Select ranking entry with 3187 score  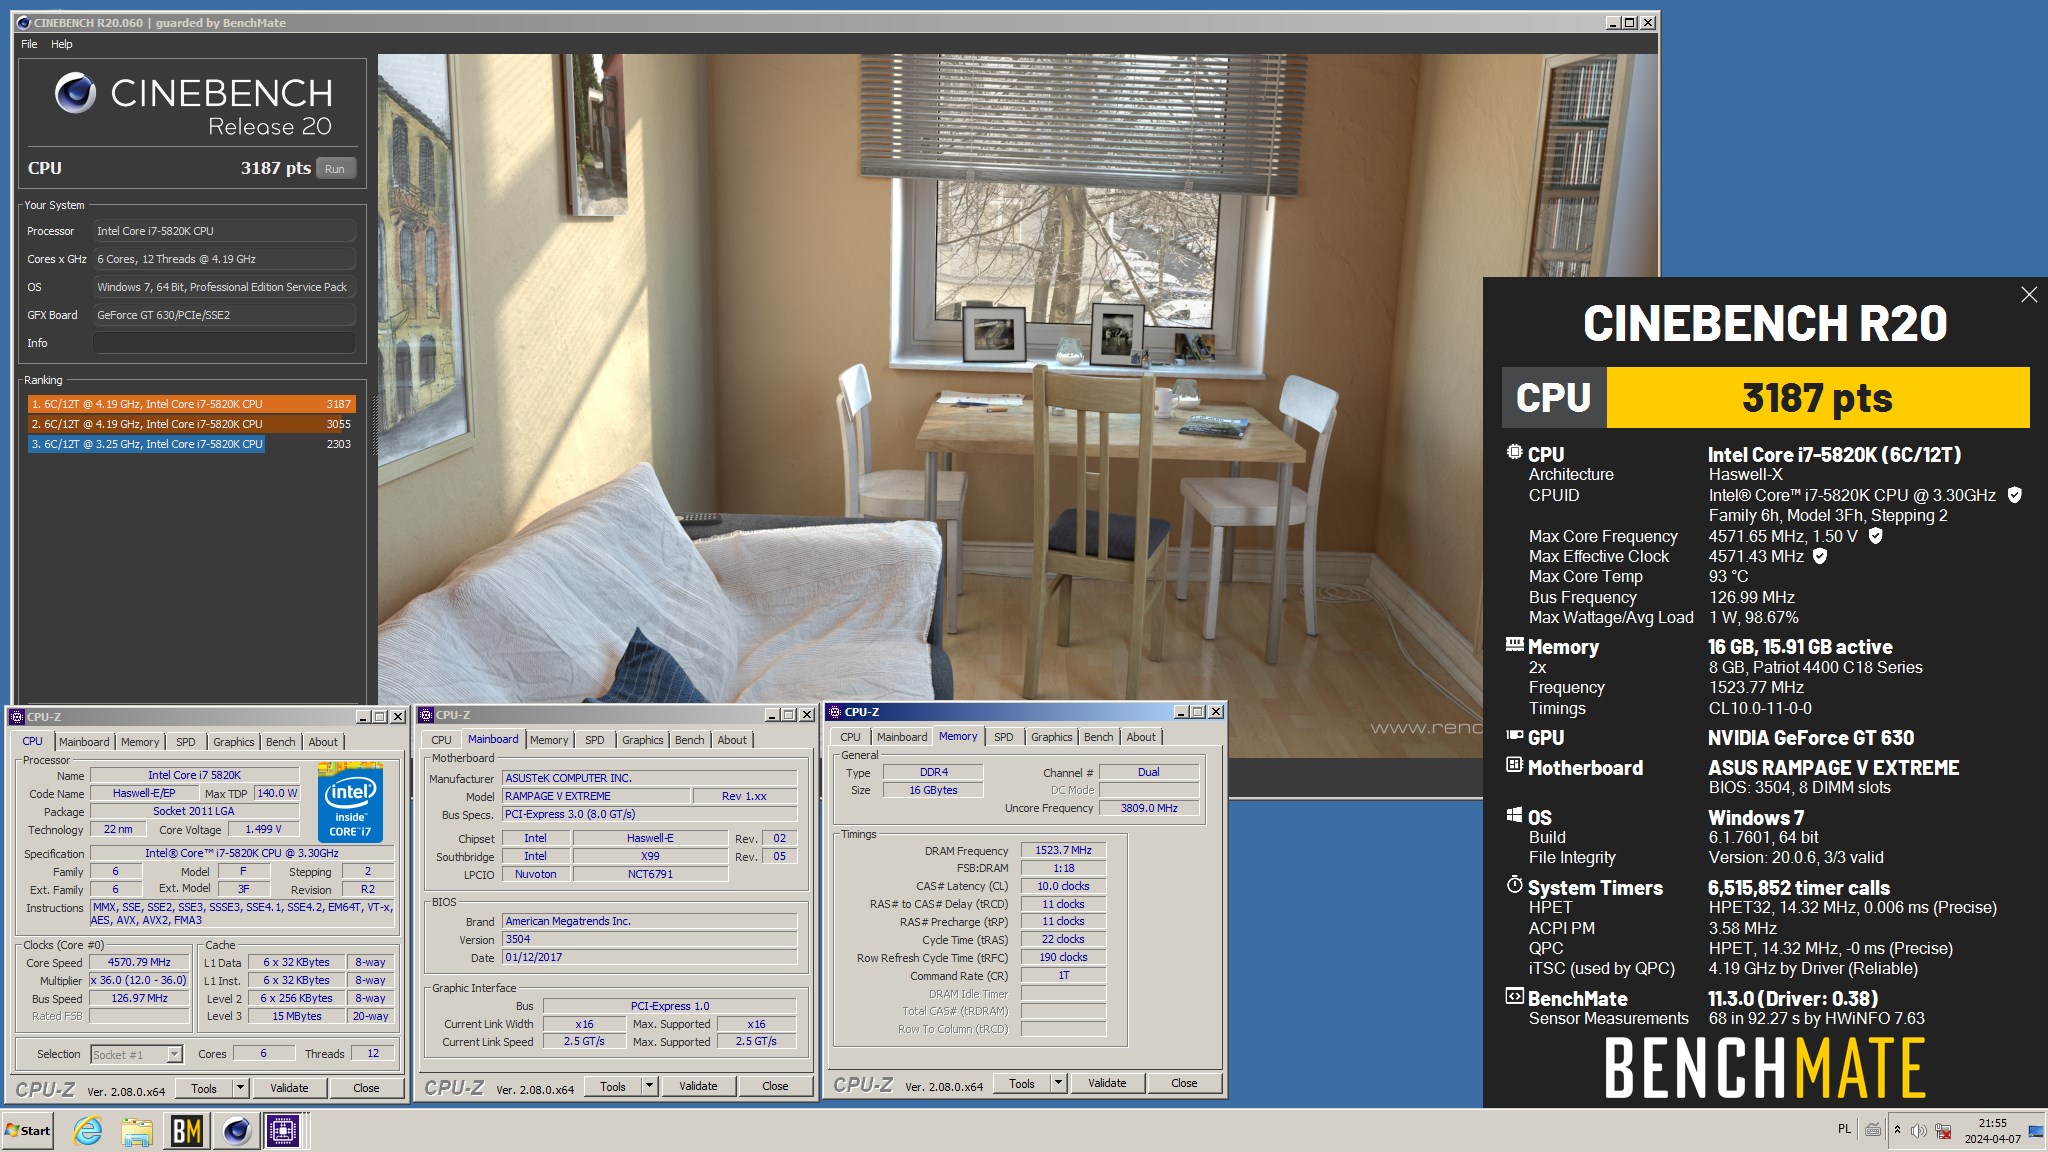[x=192, y=404]
